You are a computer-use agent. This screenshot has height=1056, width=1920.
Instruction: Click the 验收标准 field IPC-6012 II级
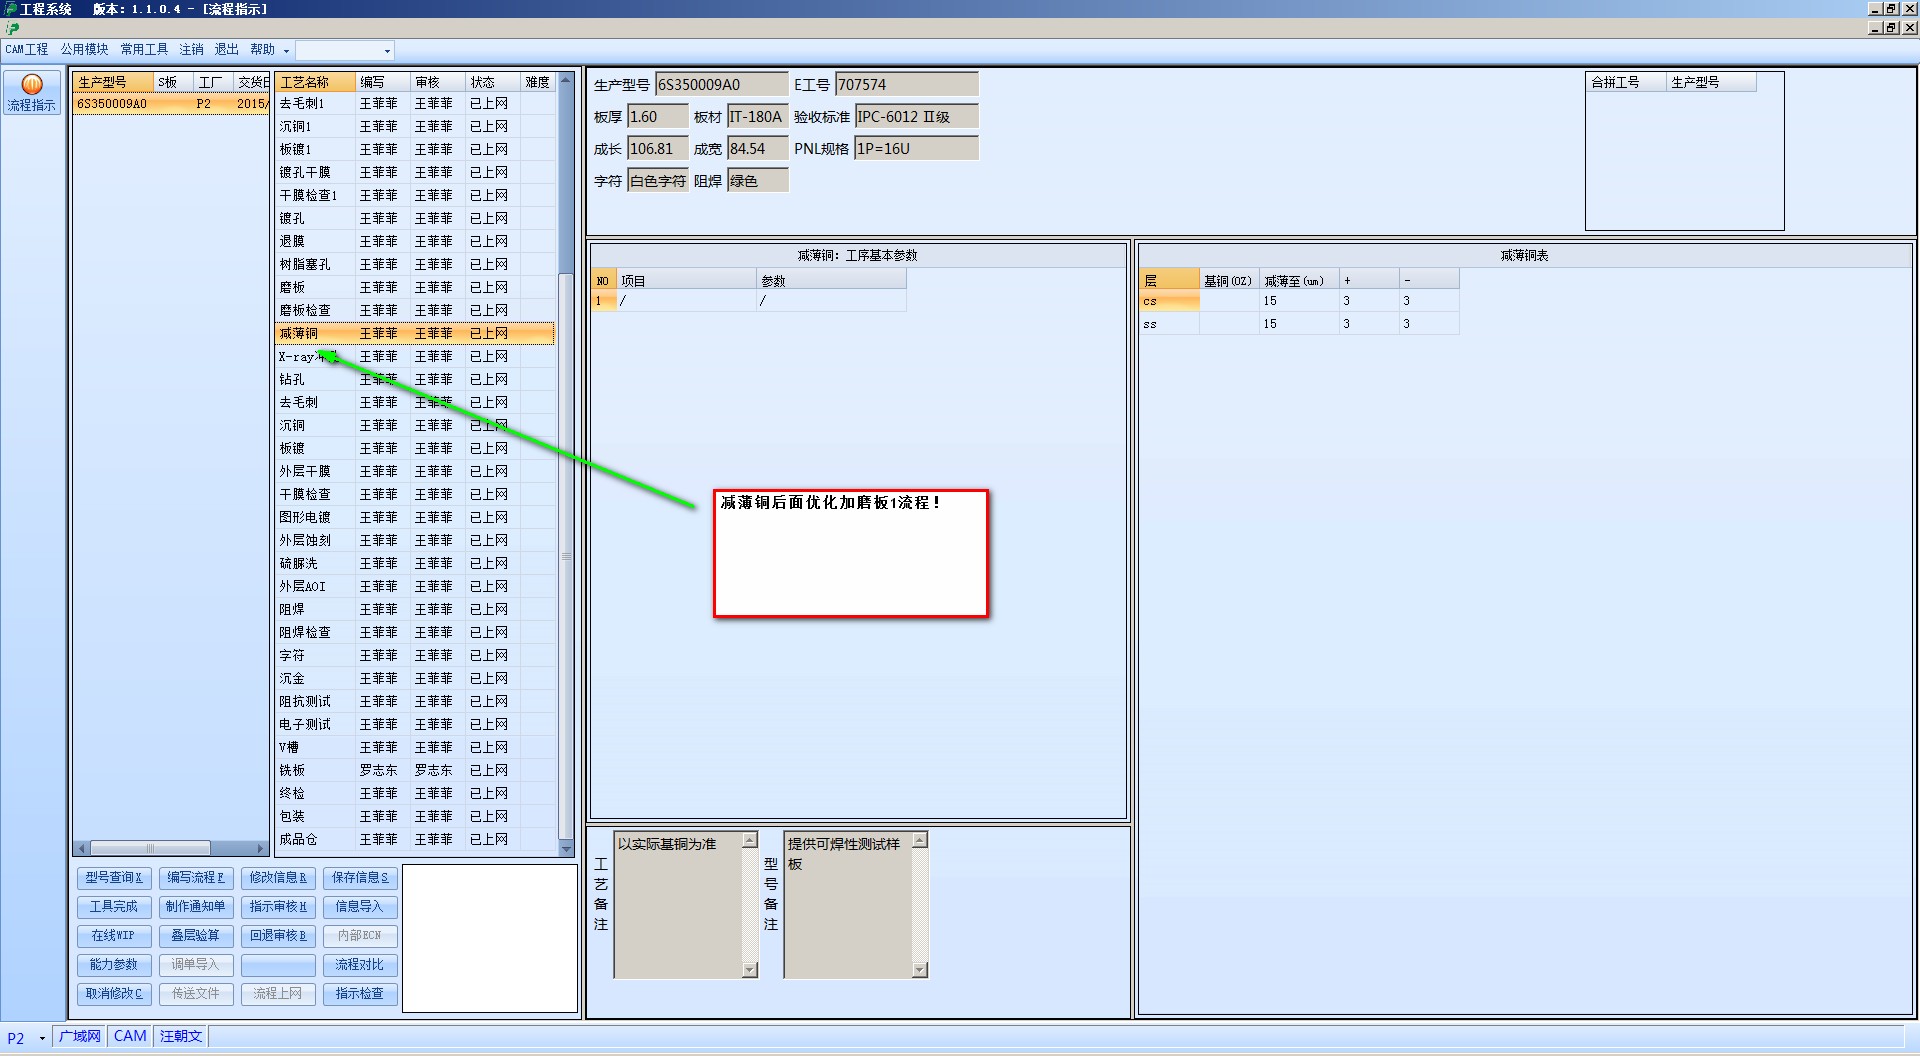pos(916,117)
